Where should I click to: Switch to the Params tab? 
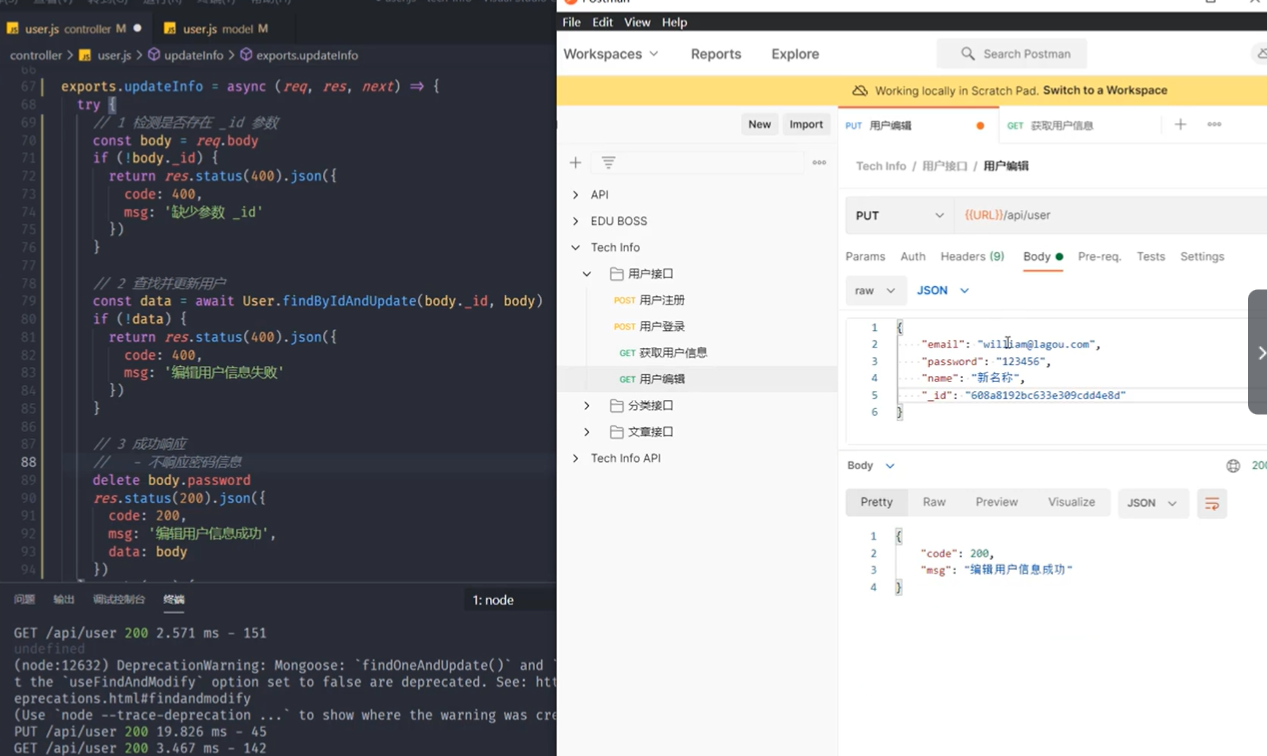pos(865,257)
